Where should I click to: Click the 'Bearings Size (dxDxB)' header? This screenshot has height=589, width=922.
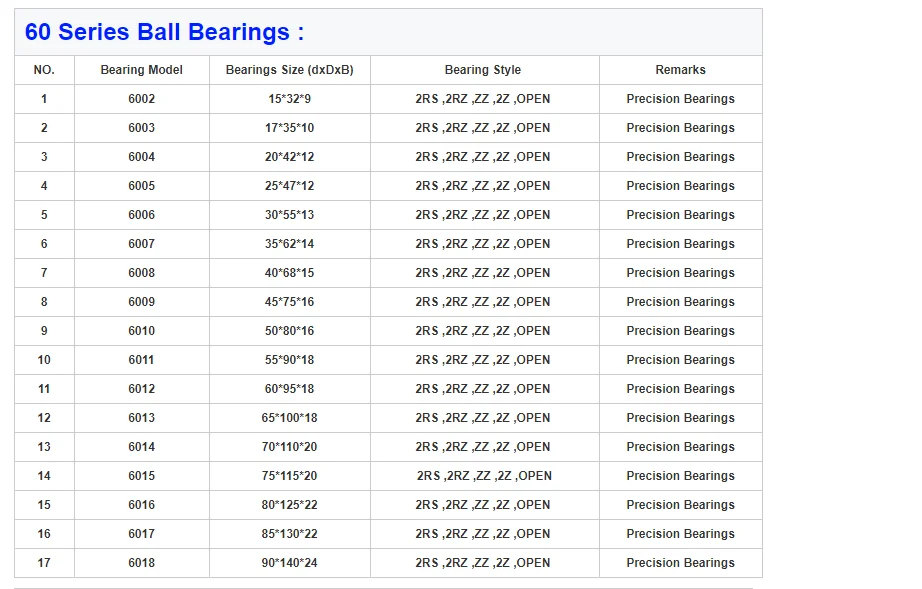[x=290, y=70]
